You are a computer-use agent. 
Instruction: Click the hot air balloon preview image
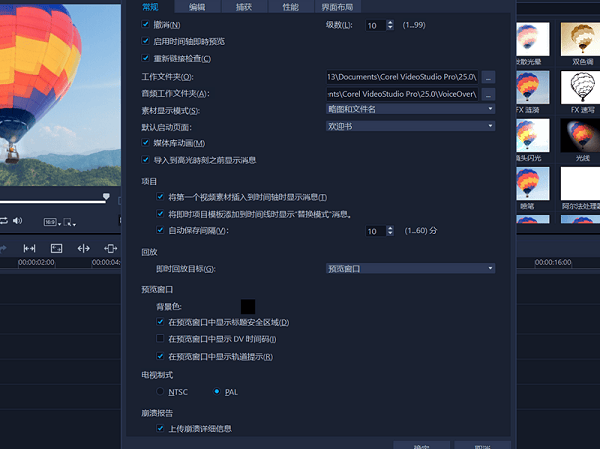(x=60, y=95)
